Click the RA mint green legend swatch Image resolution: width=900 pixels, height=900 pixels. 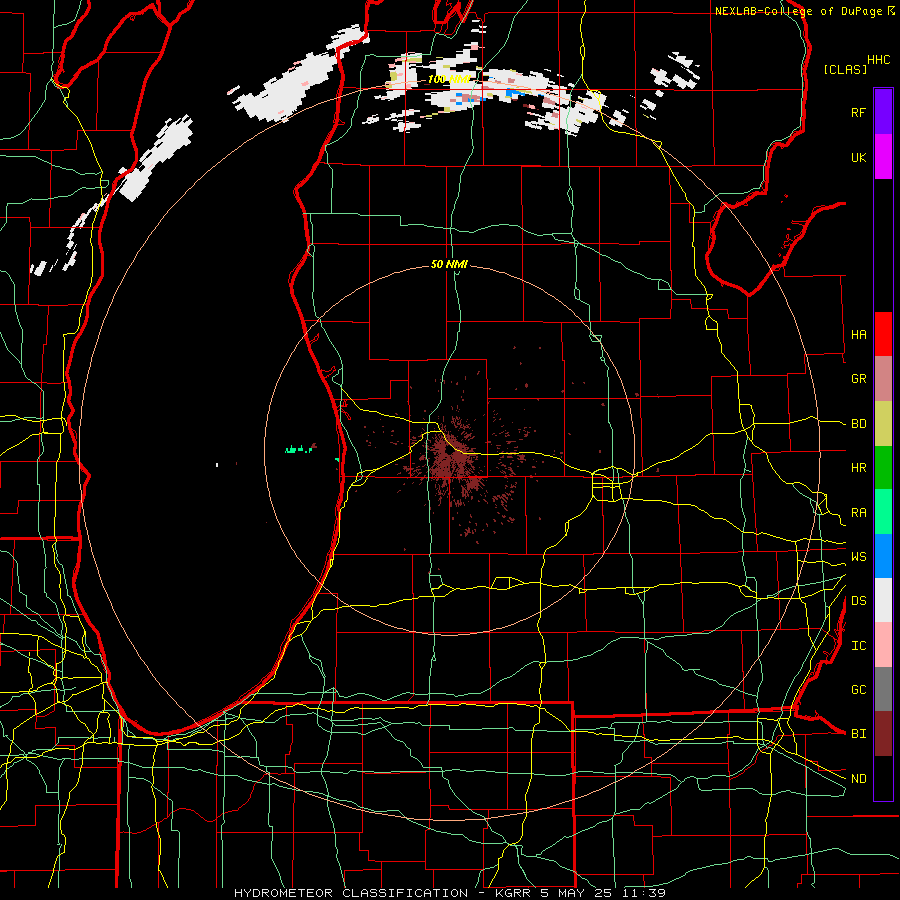tap(883, 512)
